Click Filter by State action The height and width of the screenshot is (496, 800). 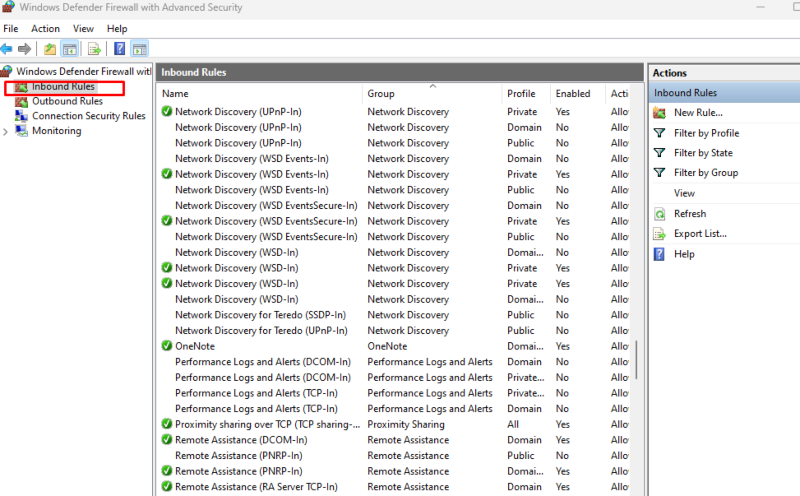[x=703, y=153]
